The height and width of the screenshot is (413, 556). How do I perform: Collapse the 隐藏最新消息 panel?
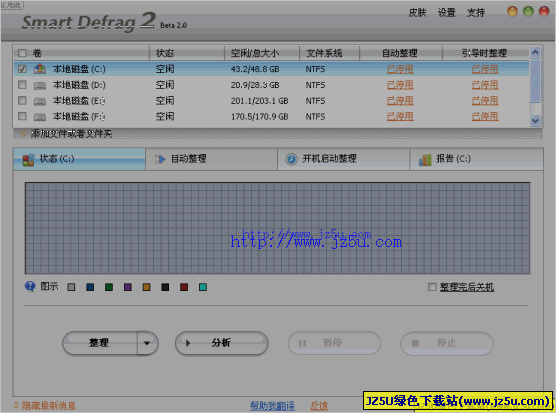pyautogui.click(x=45, y=406)
